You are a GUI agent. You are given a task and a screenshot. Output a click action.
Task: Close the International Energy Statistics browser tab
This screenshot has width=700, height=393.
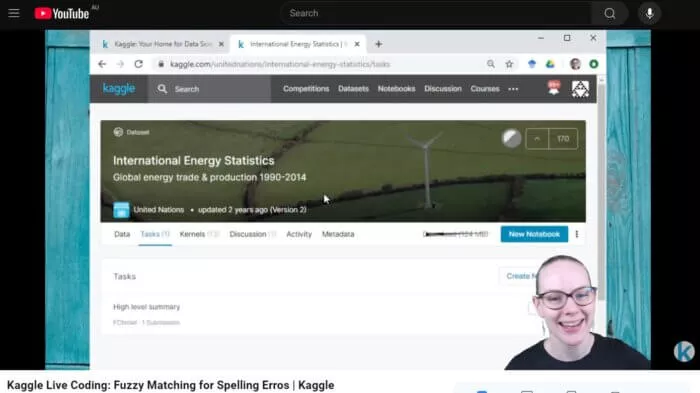[357, 44]
